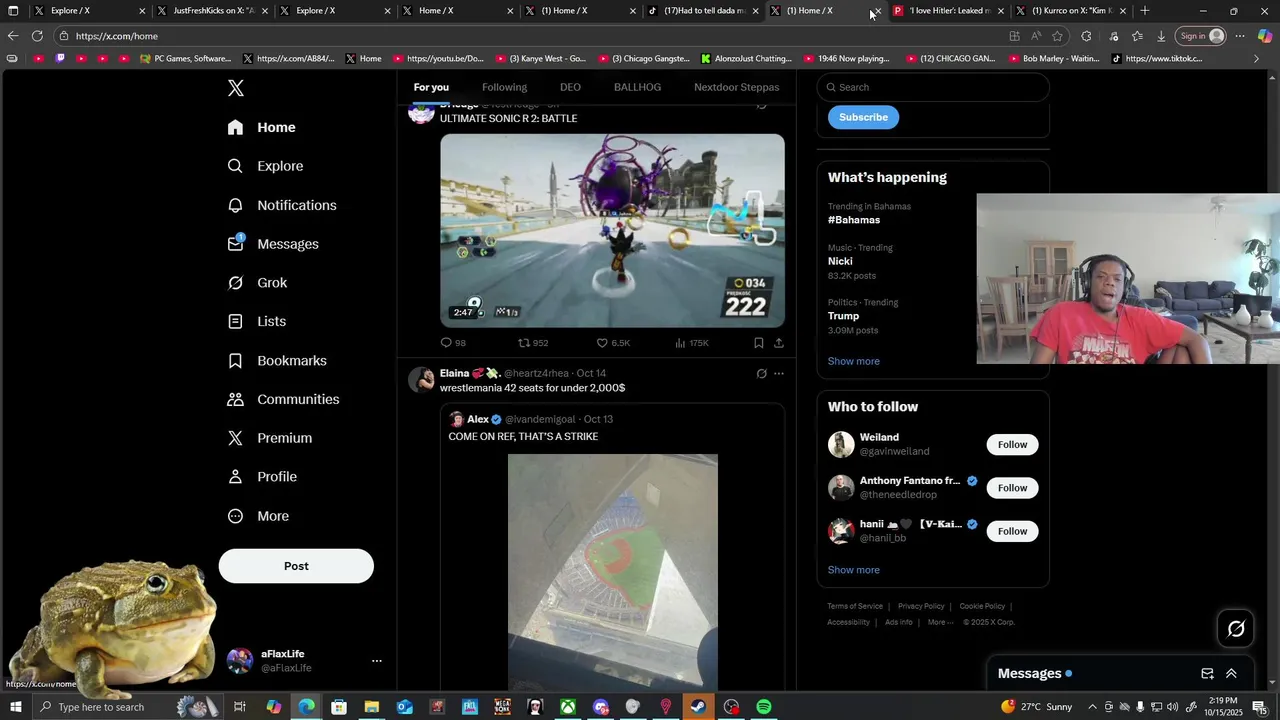Follow Weiland
Screen dimensions: 1280x720
(x=1012, y=445)
